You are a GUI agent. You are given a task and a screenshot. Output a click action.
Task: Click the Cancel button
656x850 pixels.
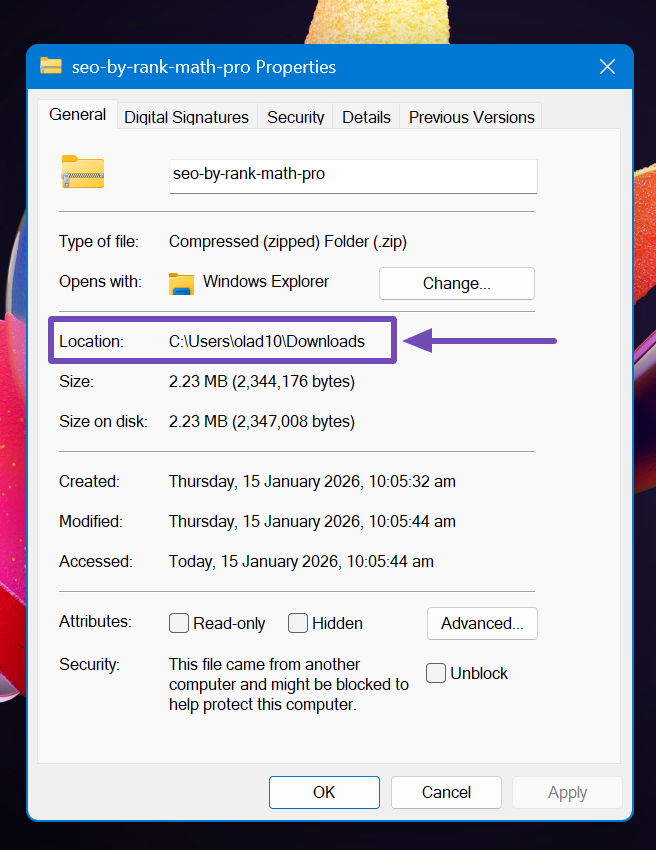coord(446,792)
